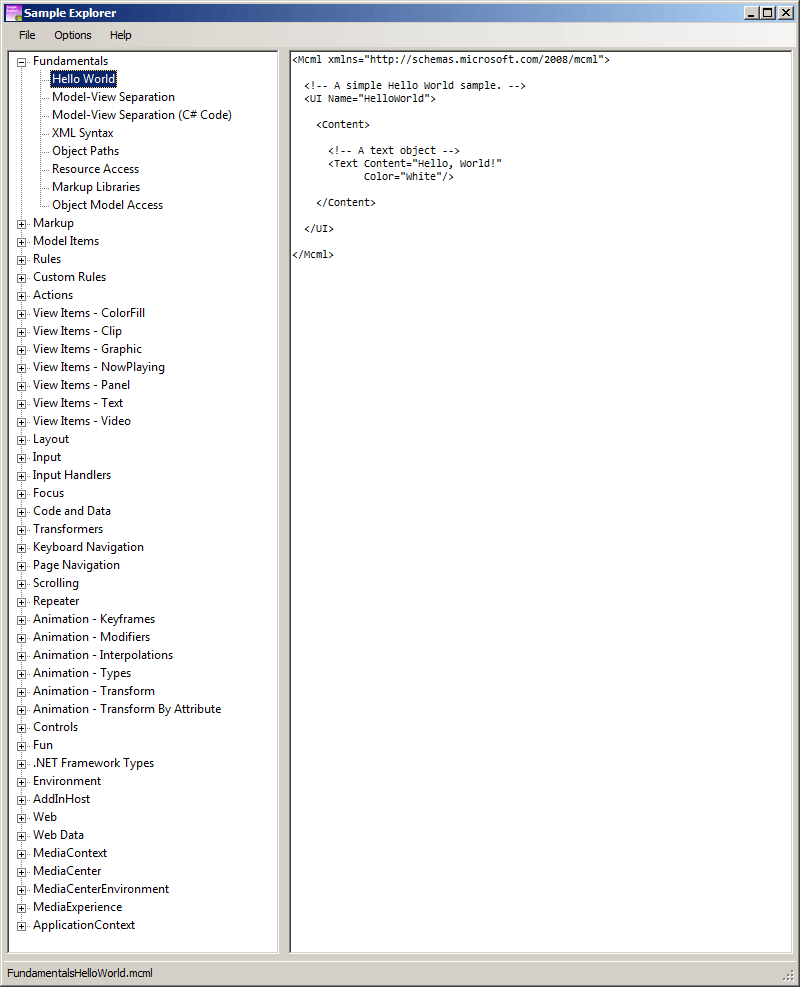Expand the Fun tree node

(x=21, y=746)
